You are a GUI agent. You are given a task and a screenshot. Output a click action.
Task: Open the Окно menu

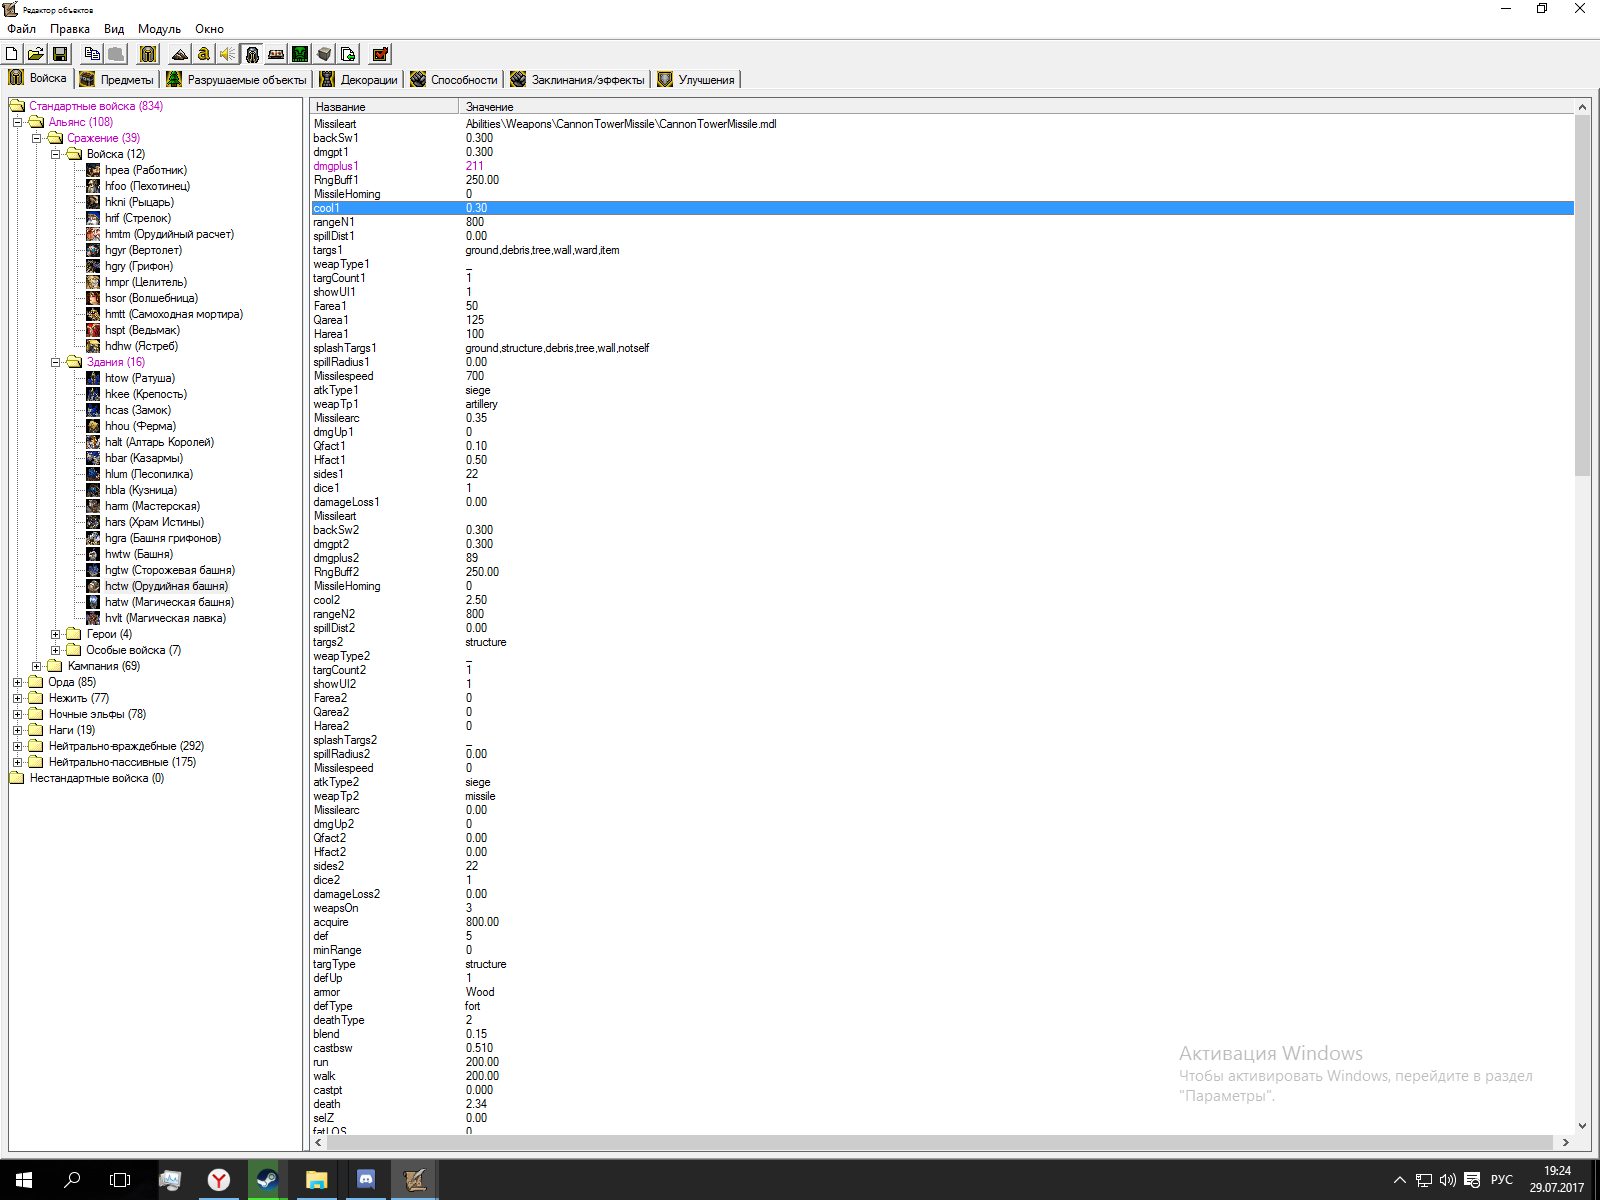pyautogui.click(x=209, y=29)
